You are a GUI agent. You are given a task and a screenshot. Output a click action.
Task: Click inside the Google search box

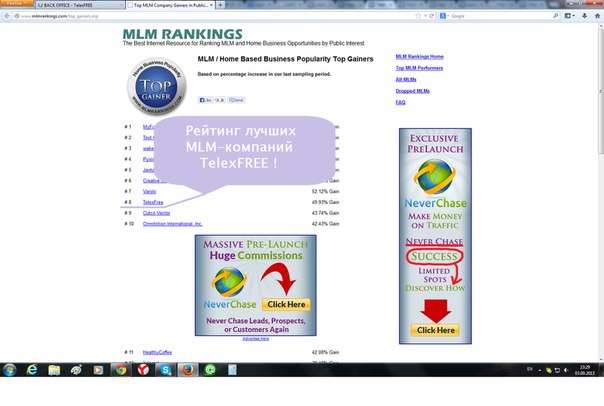click(x=501, y=16)
